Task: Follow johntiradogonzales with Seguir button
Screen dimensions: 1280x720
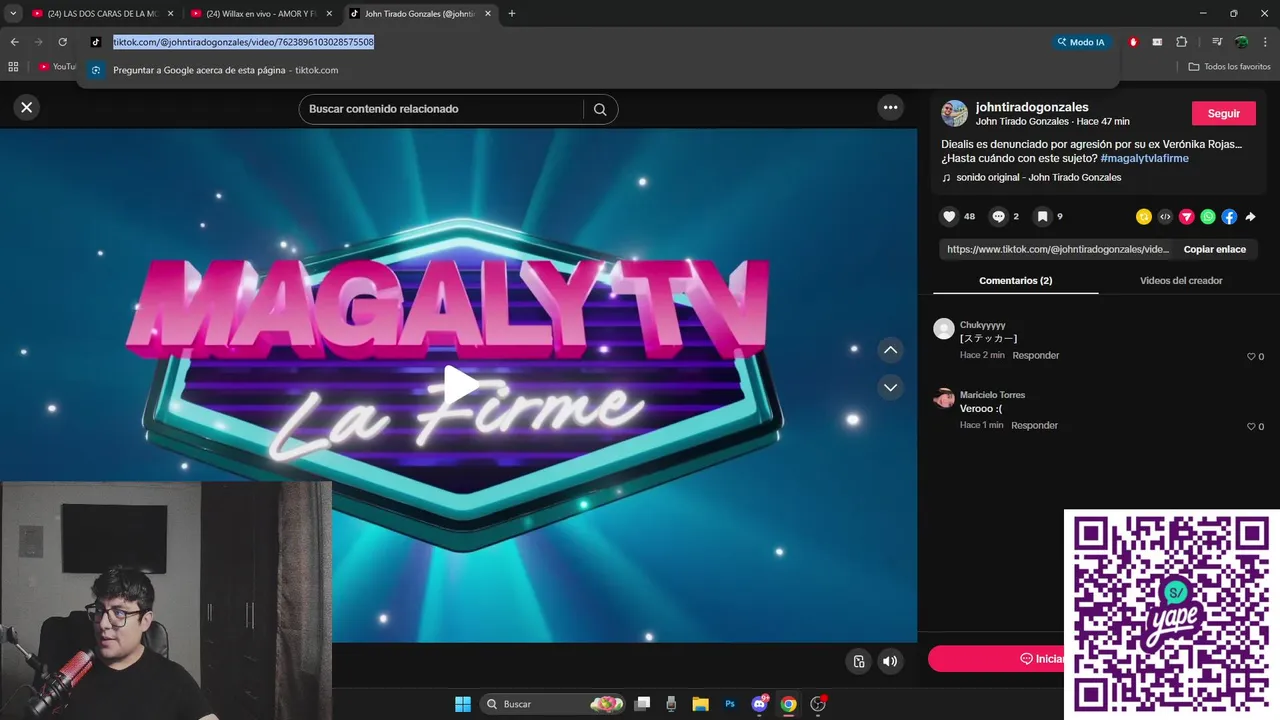Action: click(x=1223, y=113)
